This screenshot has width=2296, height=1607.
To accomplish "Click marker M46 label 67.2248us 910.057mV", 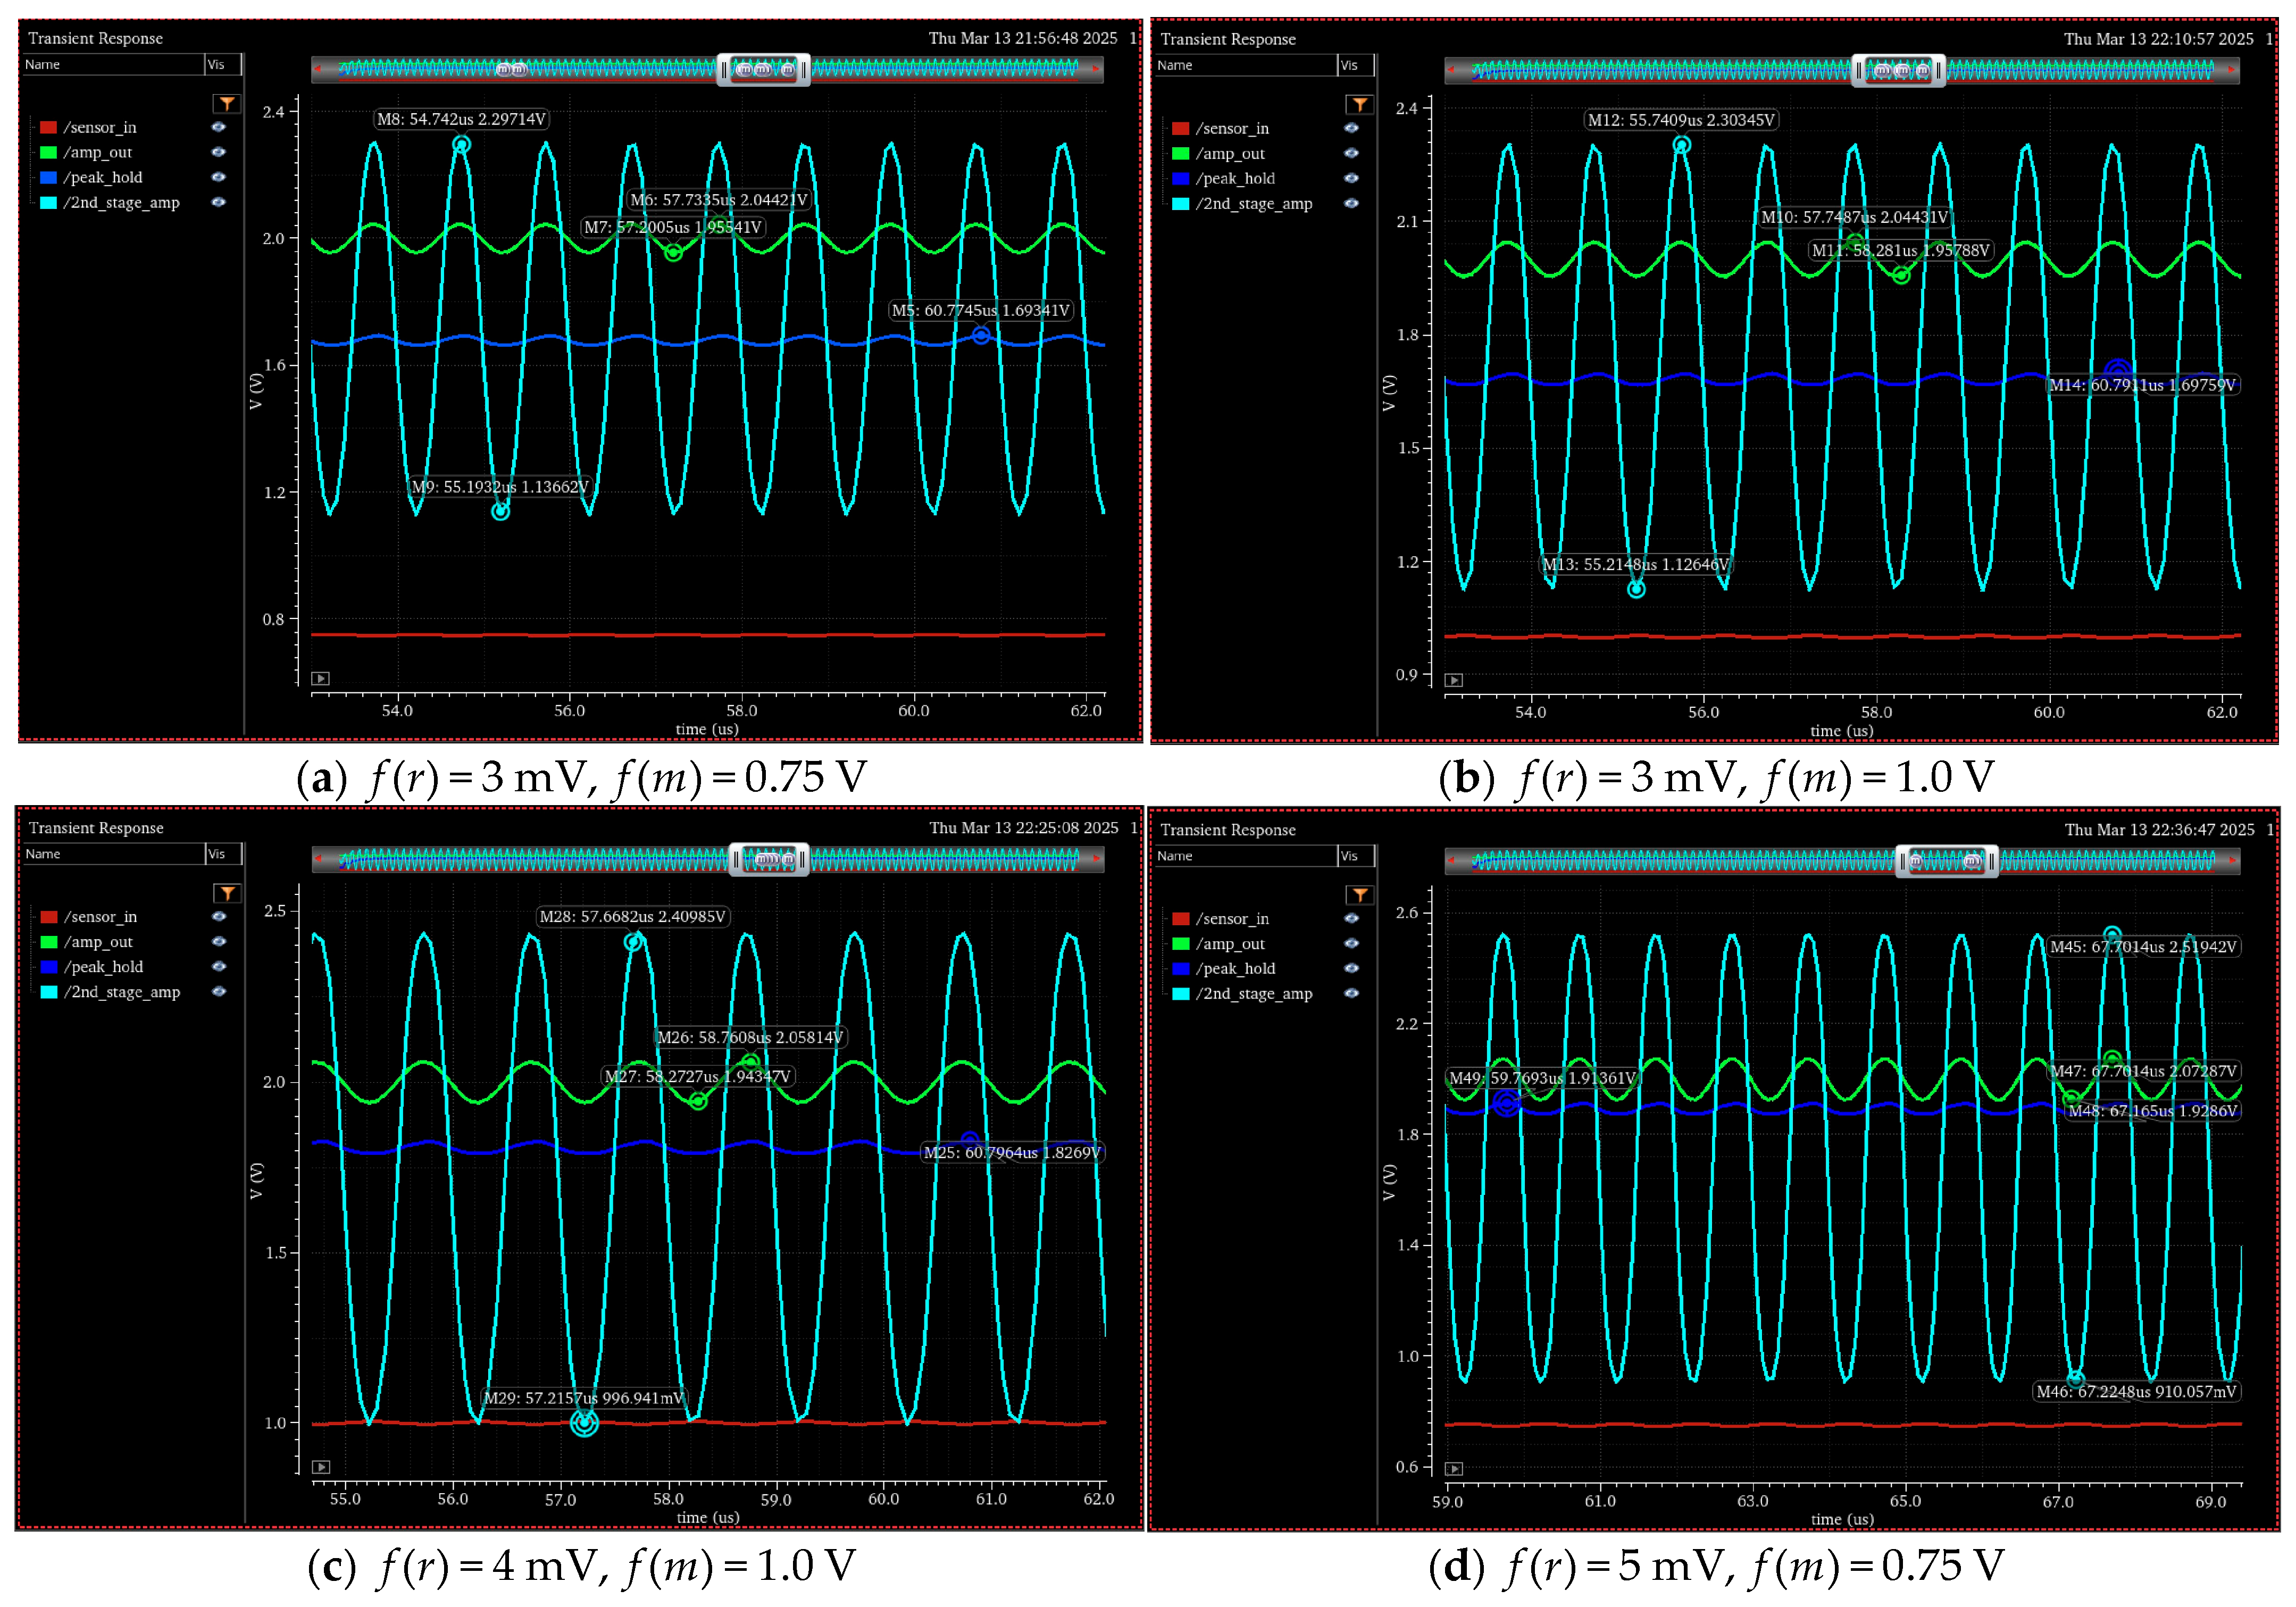I will coord(2136,1391).
